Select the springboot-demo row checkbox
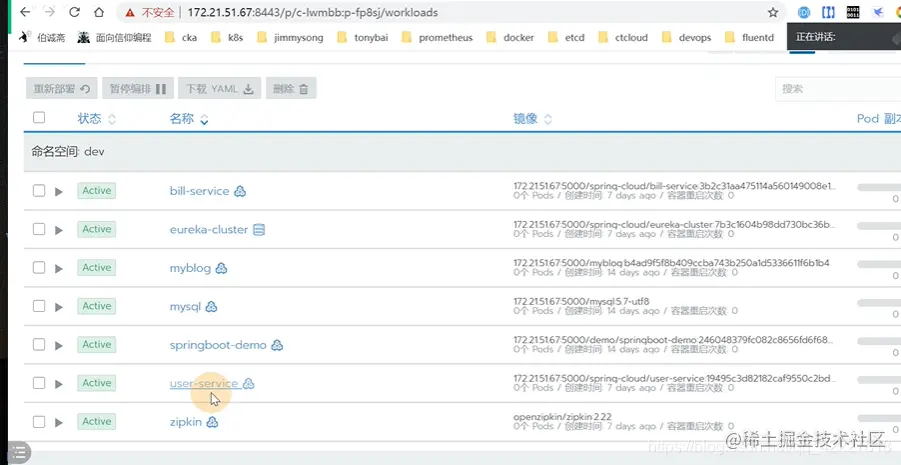 [38, 345]
